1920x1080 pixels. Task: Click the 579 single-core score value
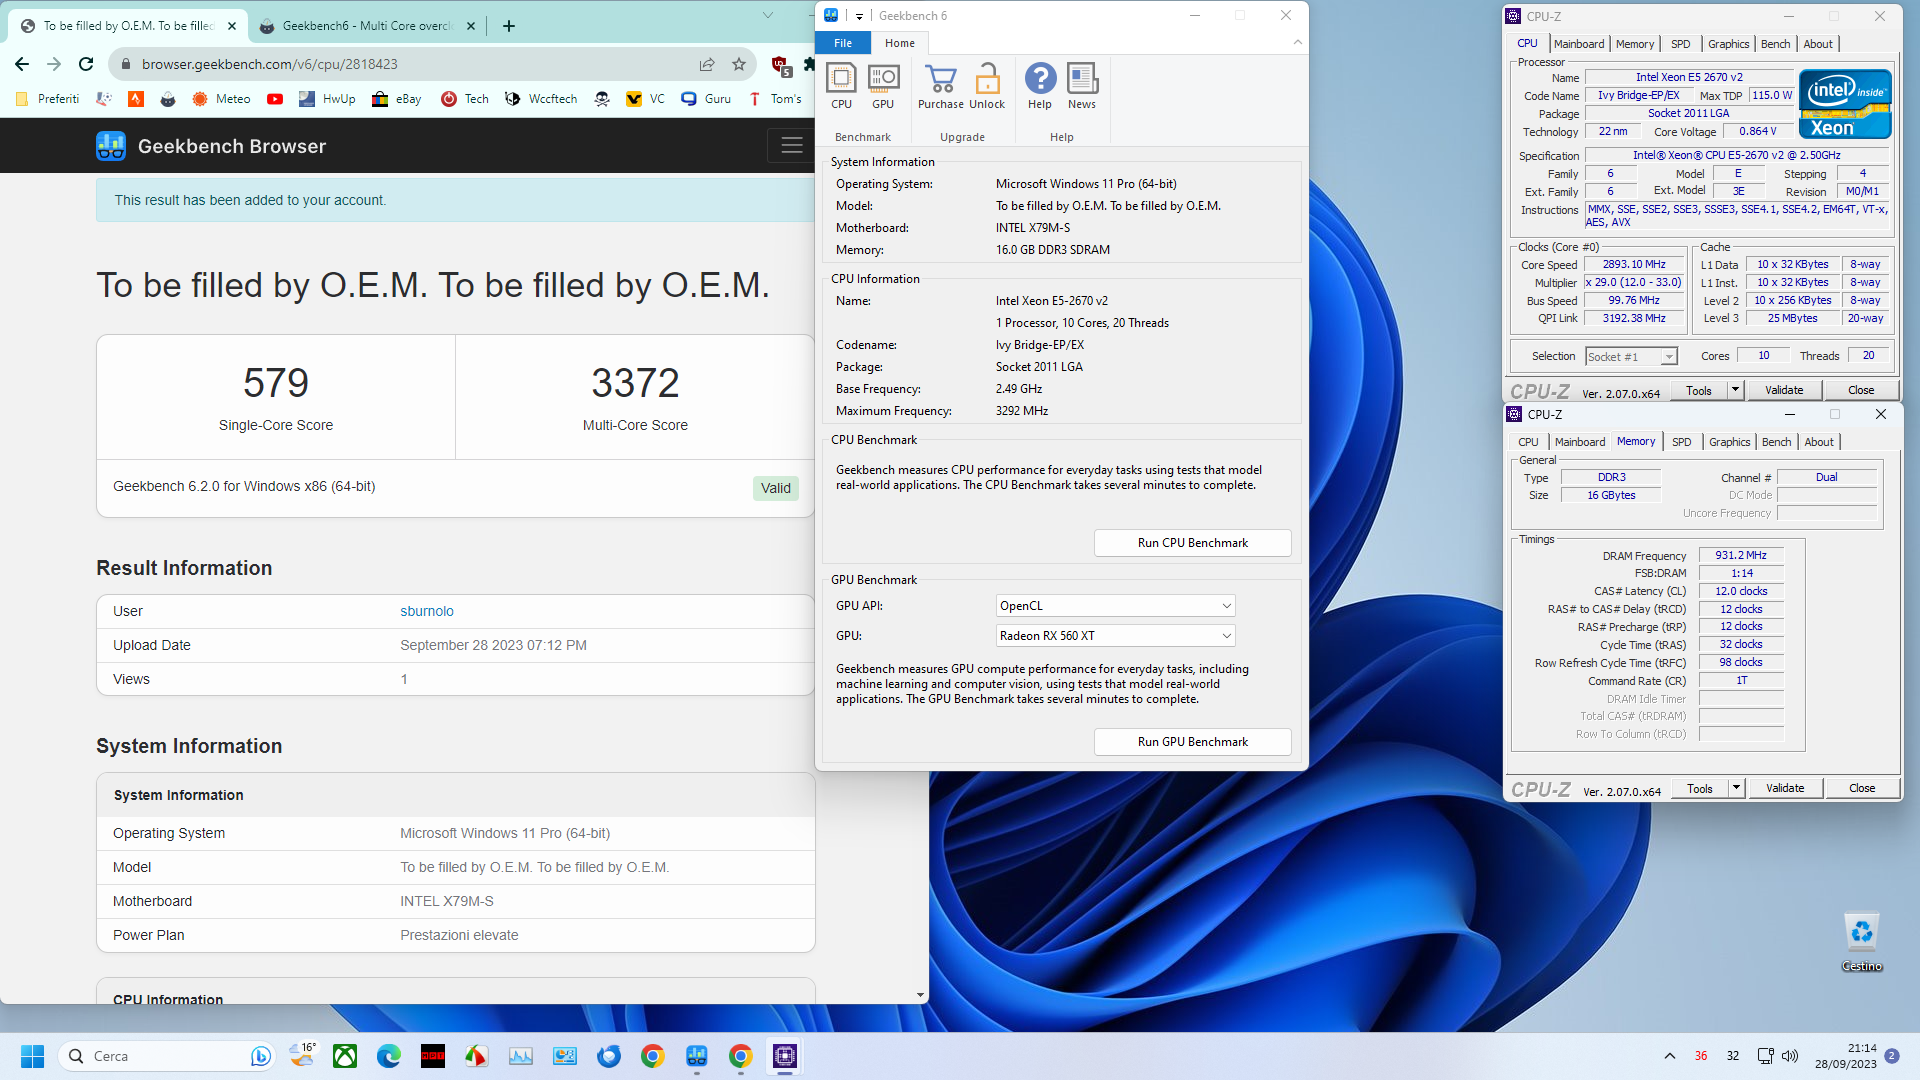[x=276, y=383]
